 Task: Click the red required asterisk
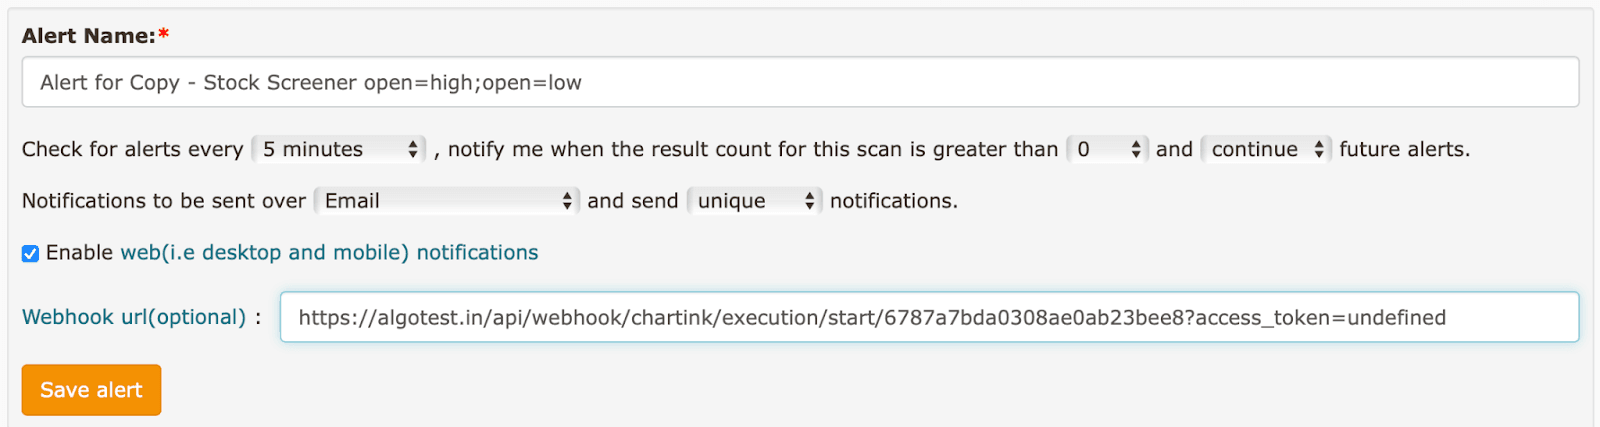pyautogui.click(x=164, y=35)
